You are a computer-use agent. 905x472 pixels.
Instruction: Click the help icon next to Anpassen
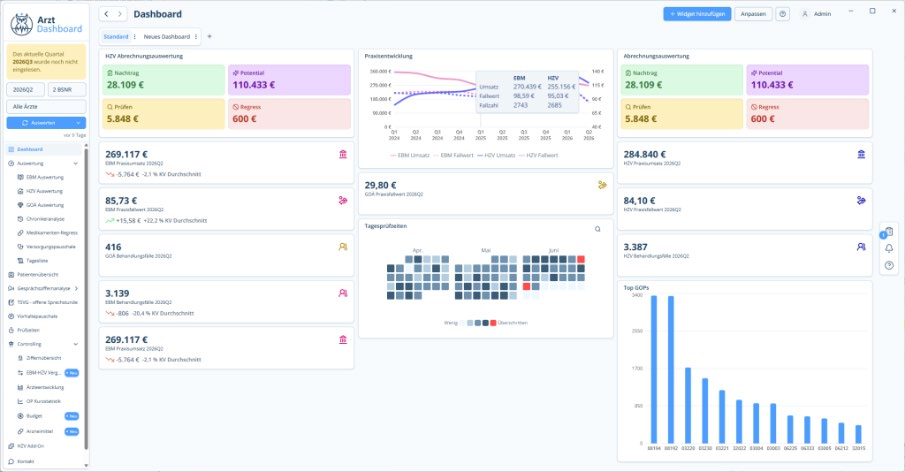tap(783, 14)
